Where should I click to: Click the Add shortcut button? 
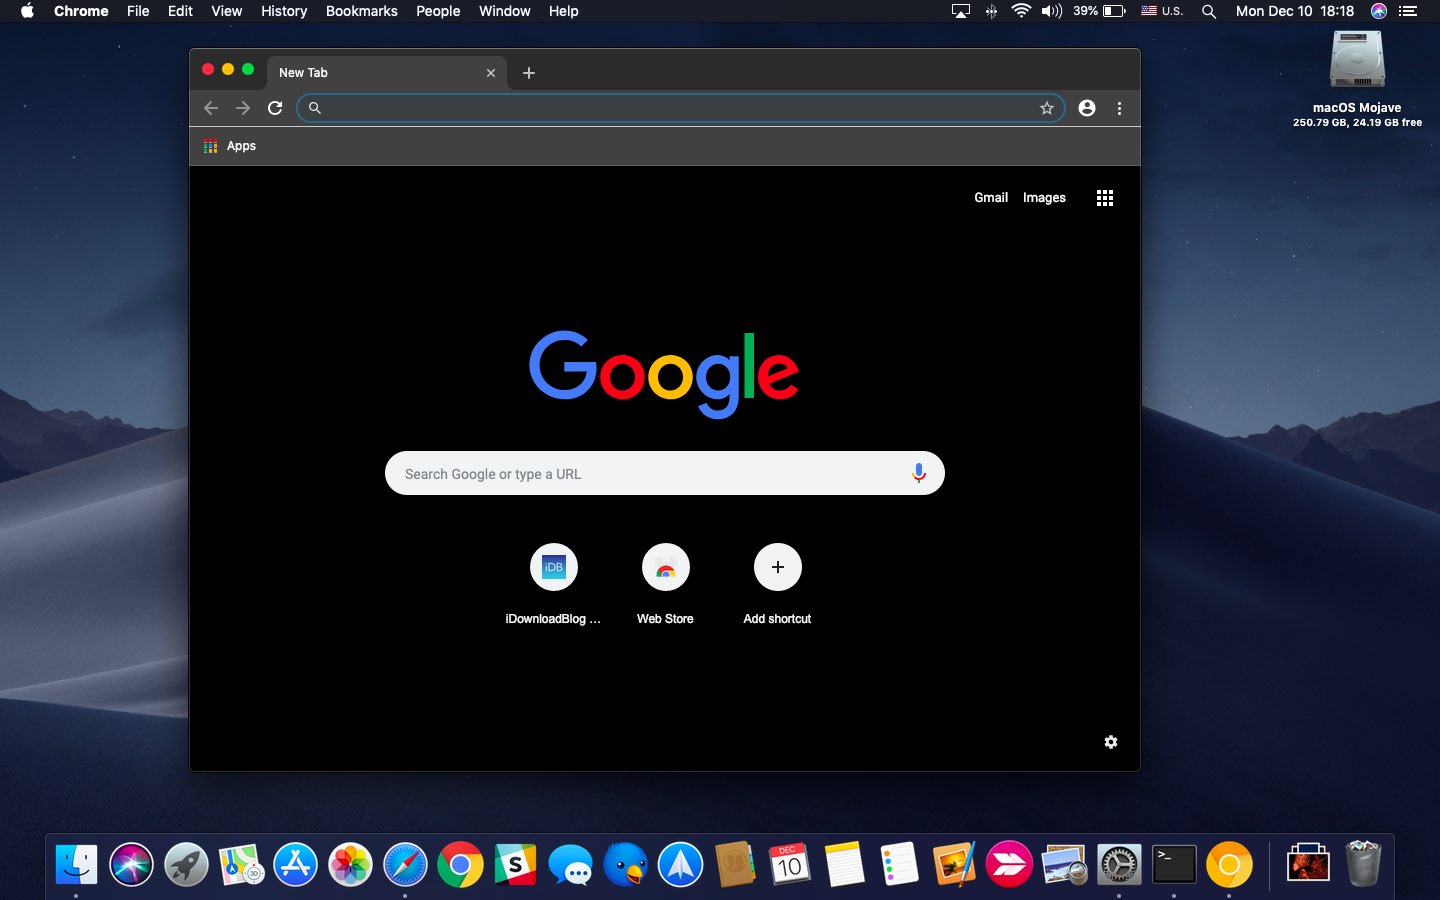point(777,568)
